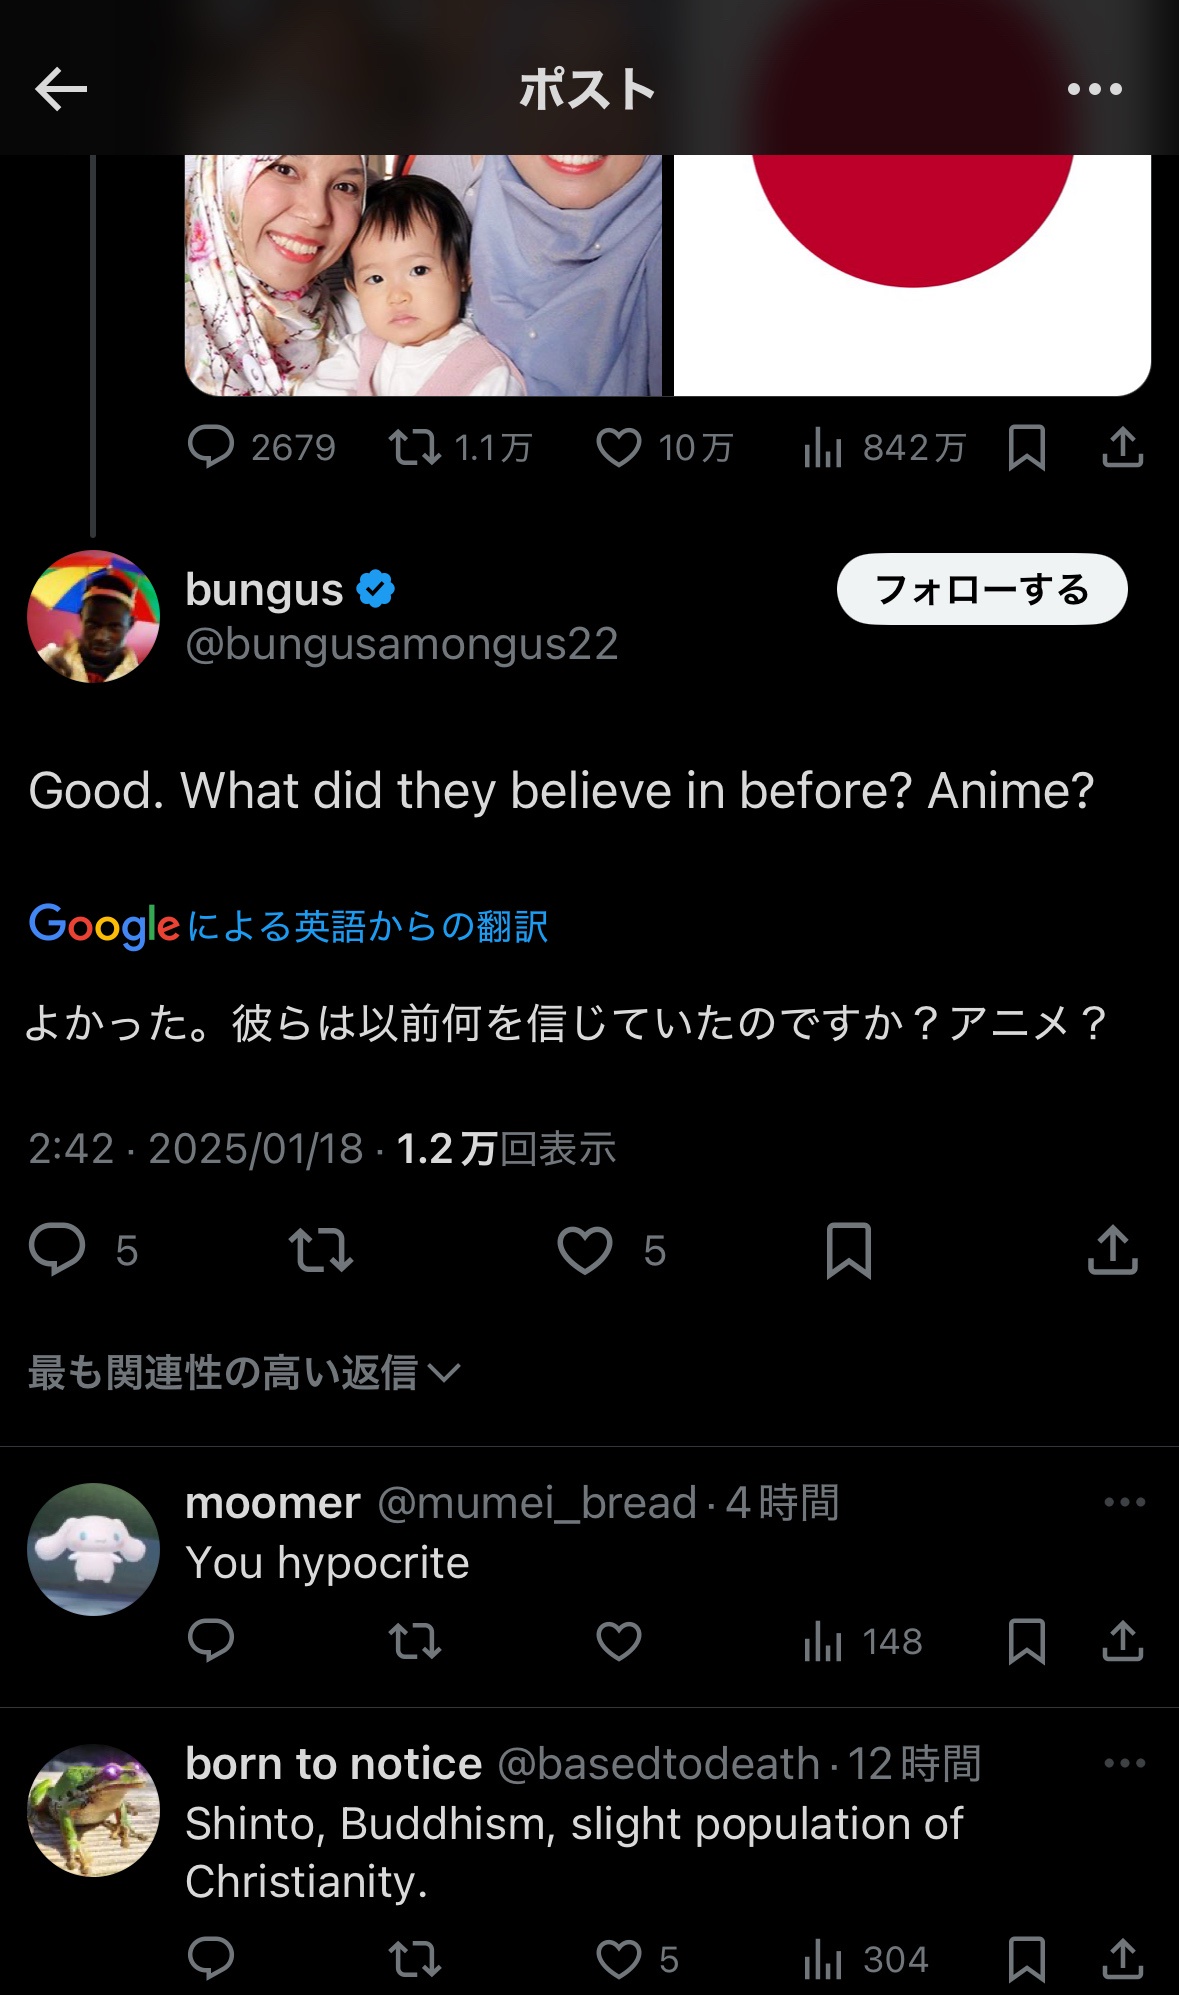Bookmark the bungus post
This screenshot has height=1995, width=1179.
(849, 1250)
